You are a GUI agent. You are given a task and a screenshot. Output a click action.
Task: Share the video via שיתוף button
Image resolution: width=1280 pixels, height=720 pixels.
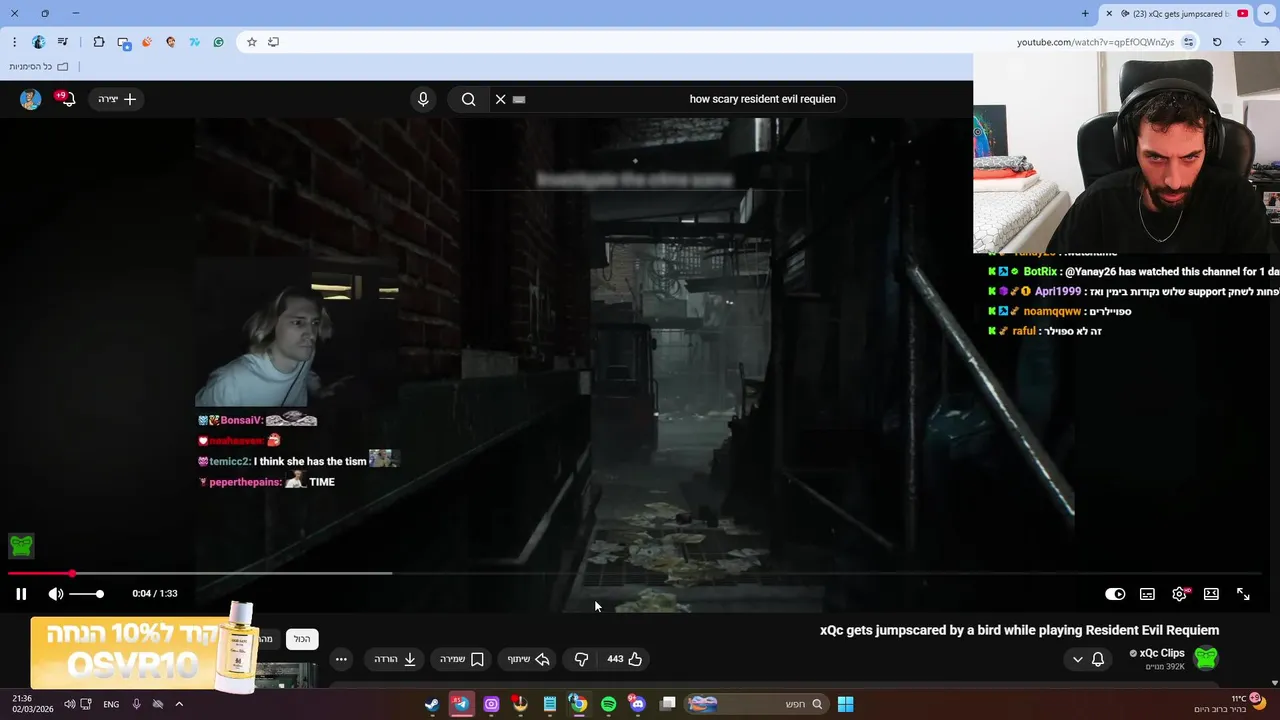tap(528, 659)
